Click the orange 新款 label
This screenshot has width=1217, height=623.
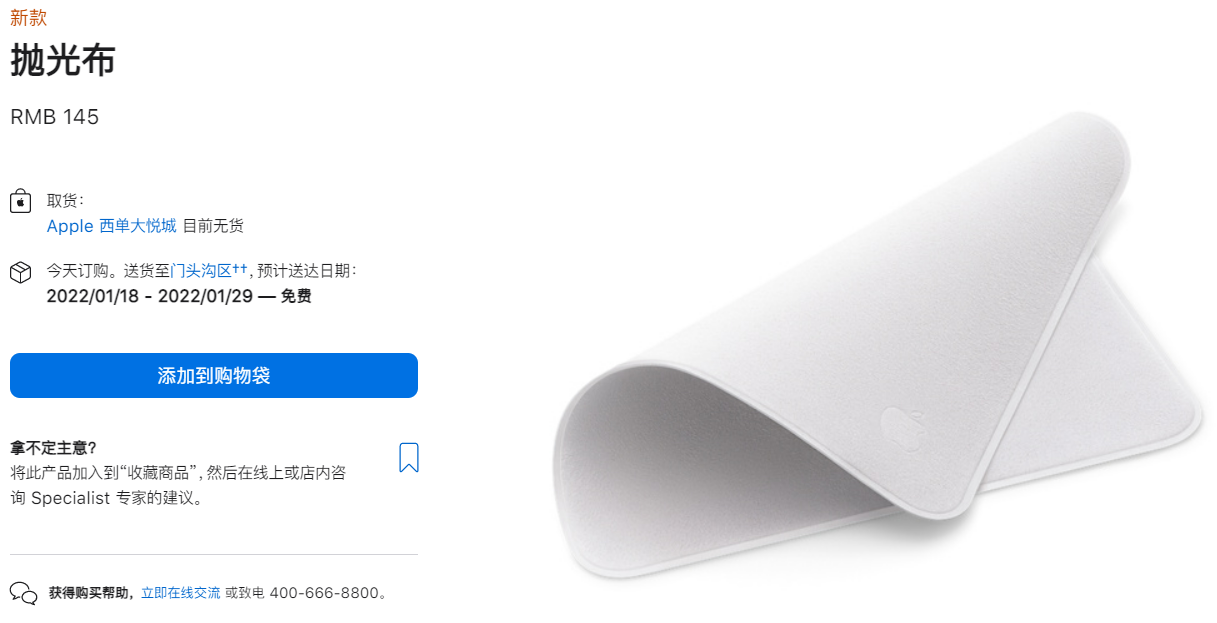coord(28,18)
